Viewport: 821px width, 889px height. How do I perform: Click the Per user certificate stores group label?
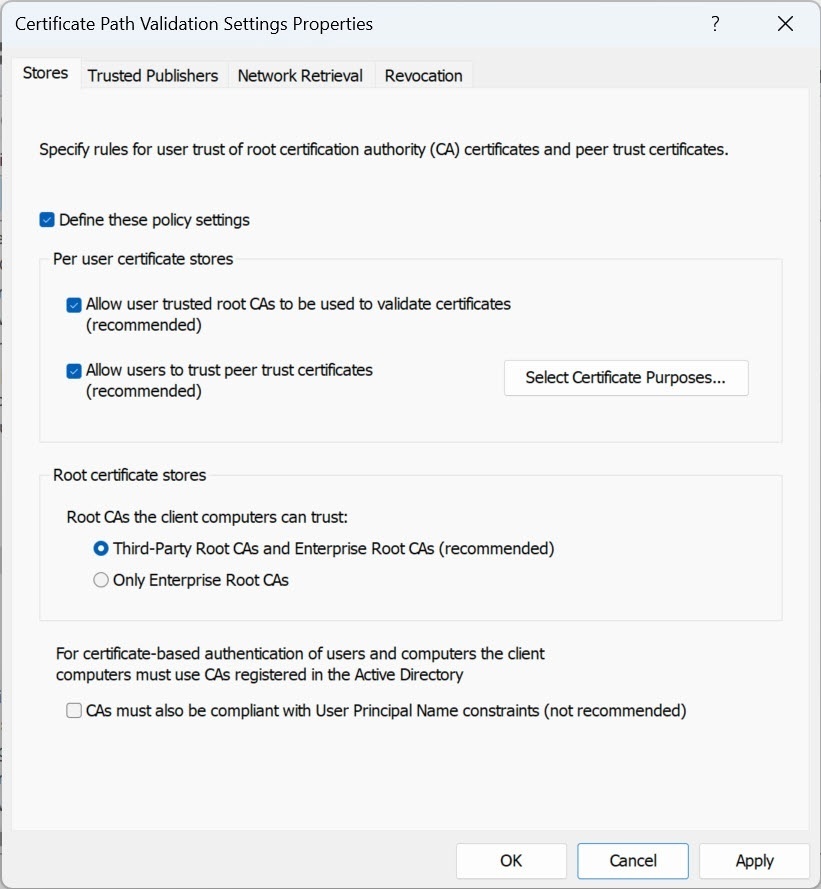143,259
